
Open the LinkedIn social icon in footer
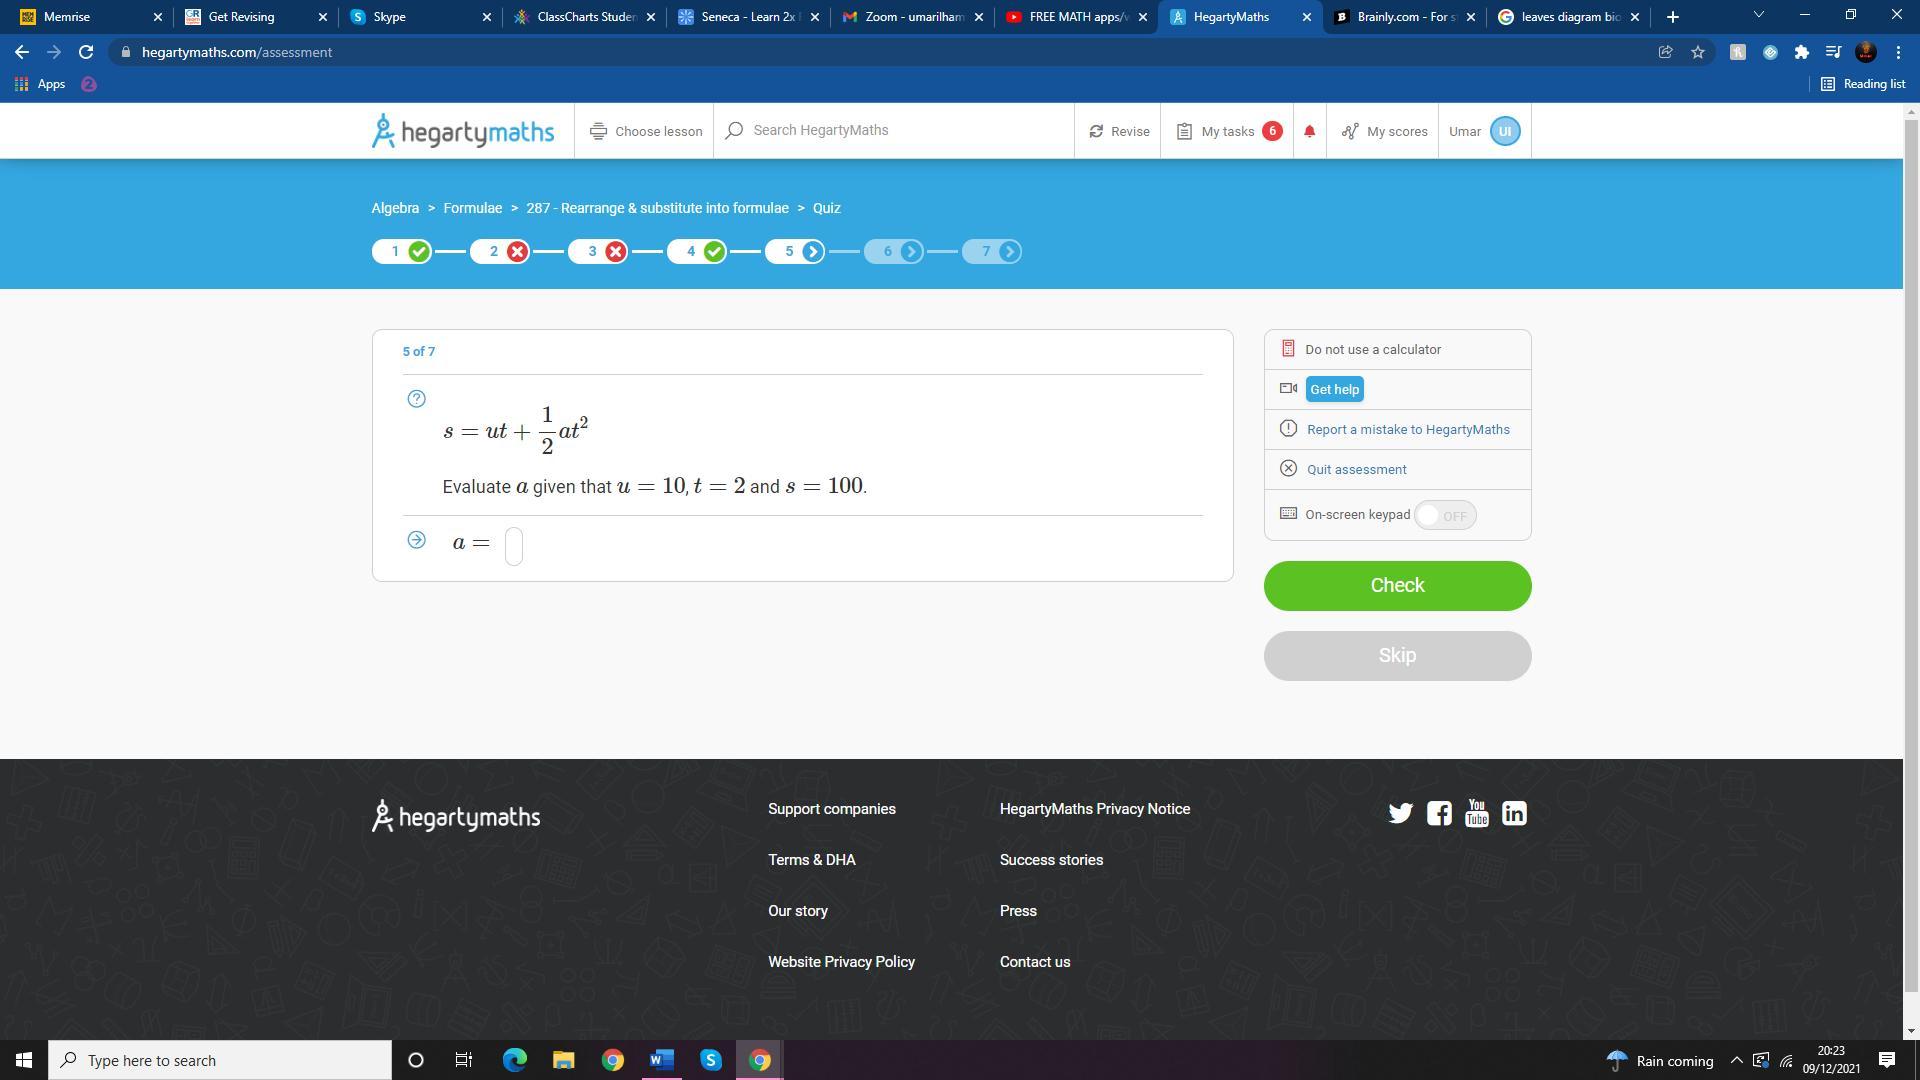tap(1514, 813)
